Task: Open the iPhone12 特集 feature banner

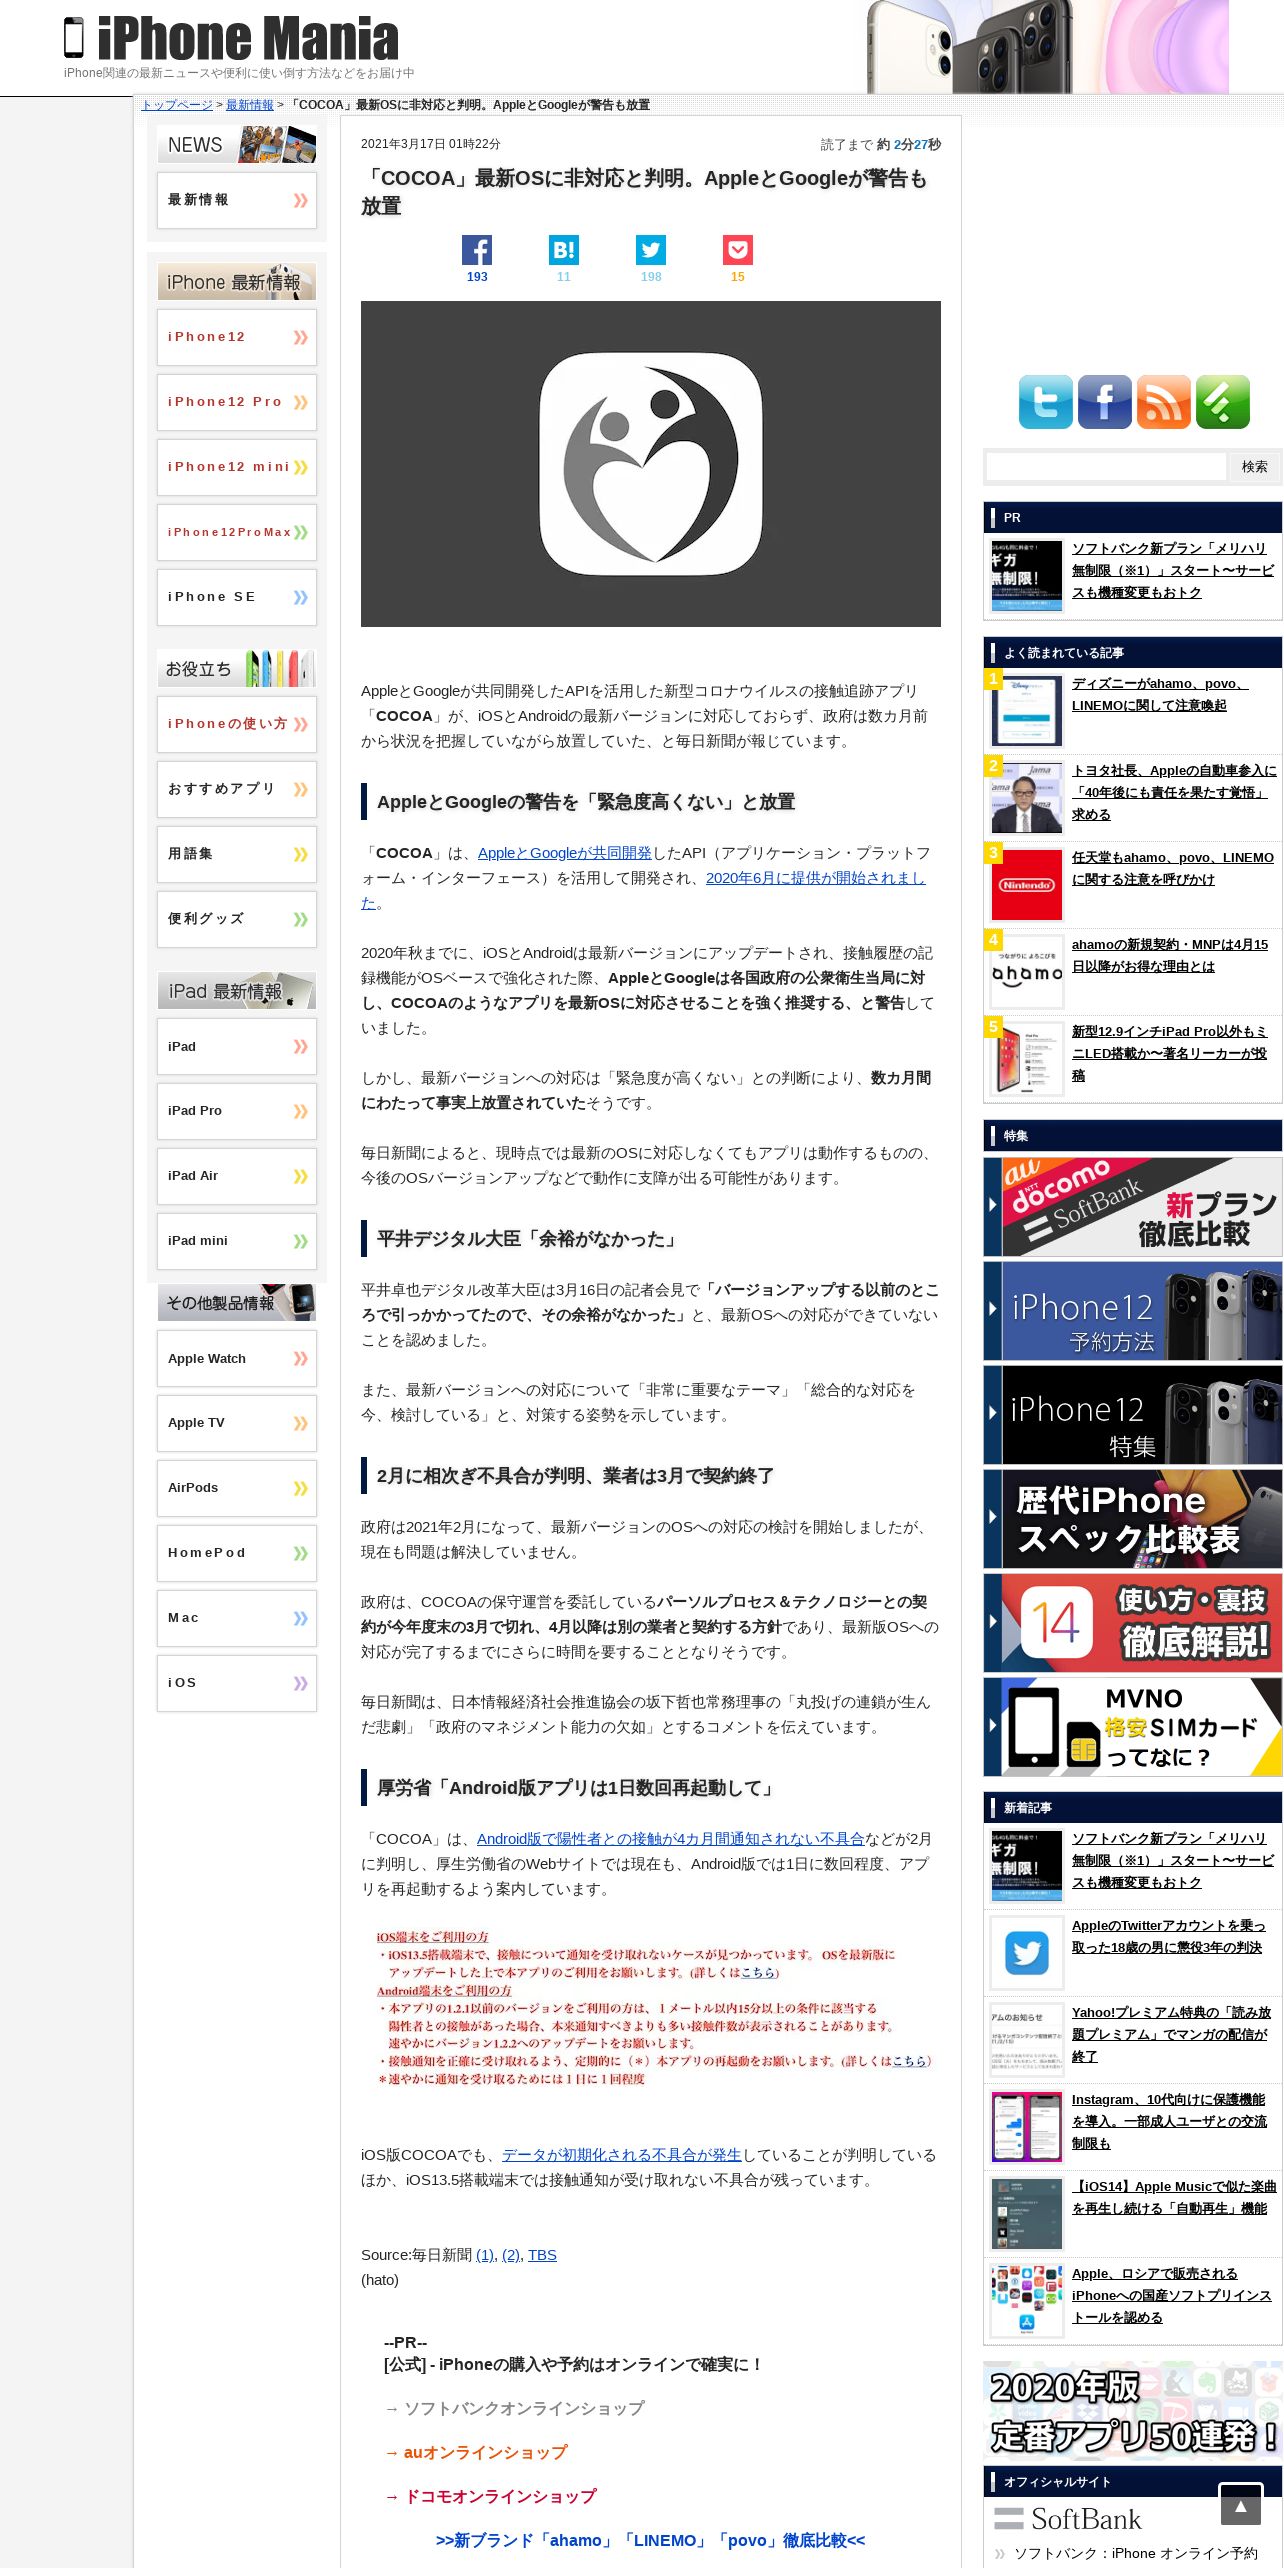Action: point(1133,1415)
